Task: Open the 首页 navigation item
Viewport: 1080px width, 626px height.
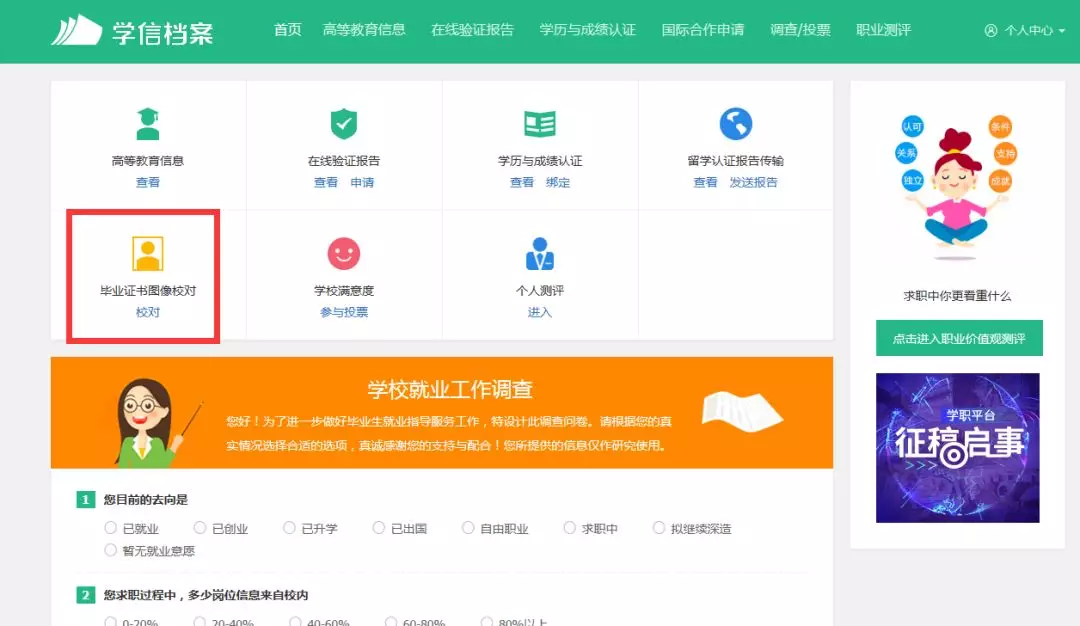Action: point(287,30)
